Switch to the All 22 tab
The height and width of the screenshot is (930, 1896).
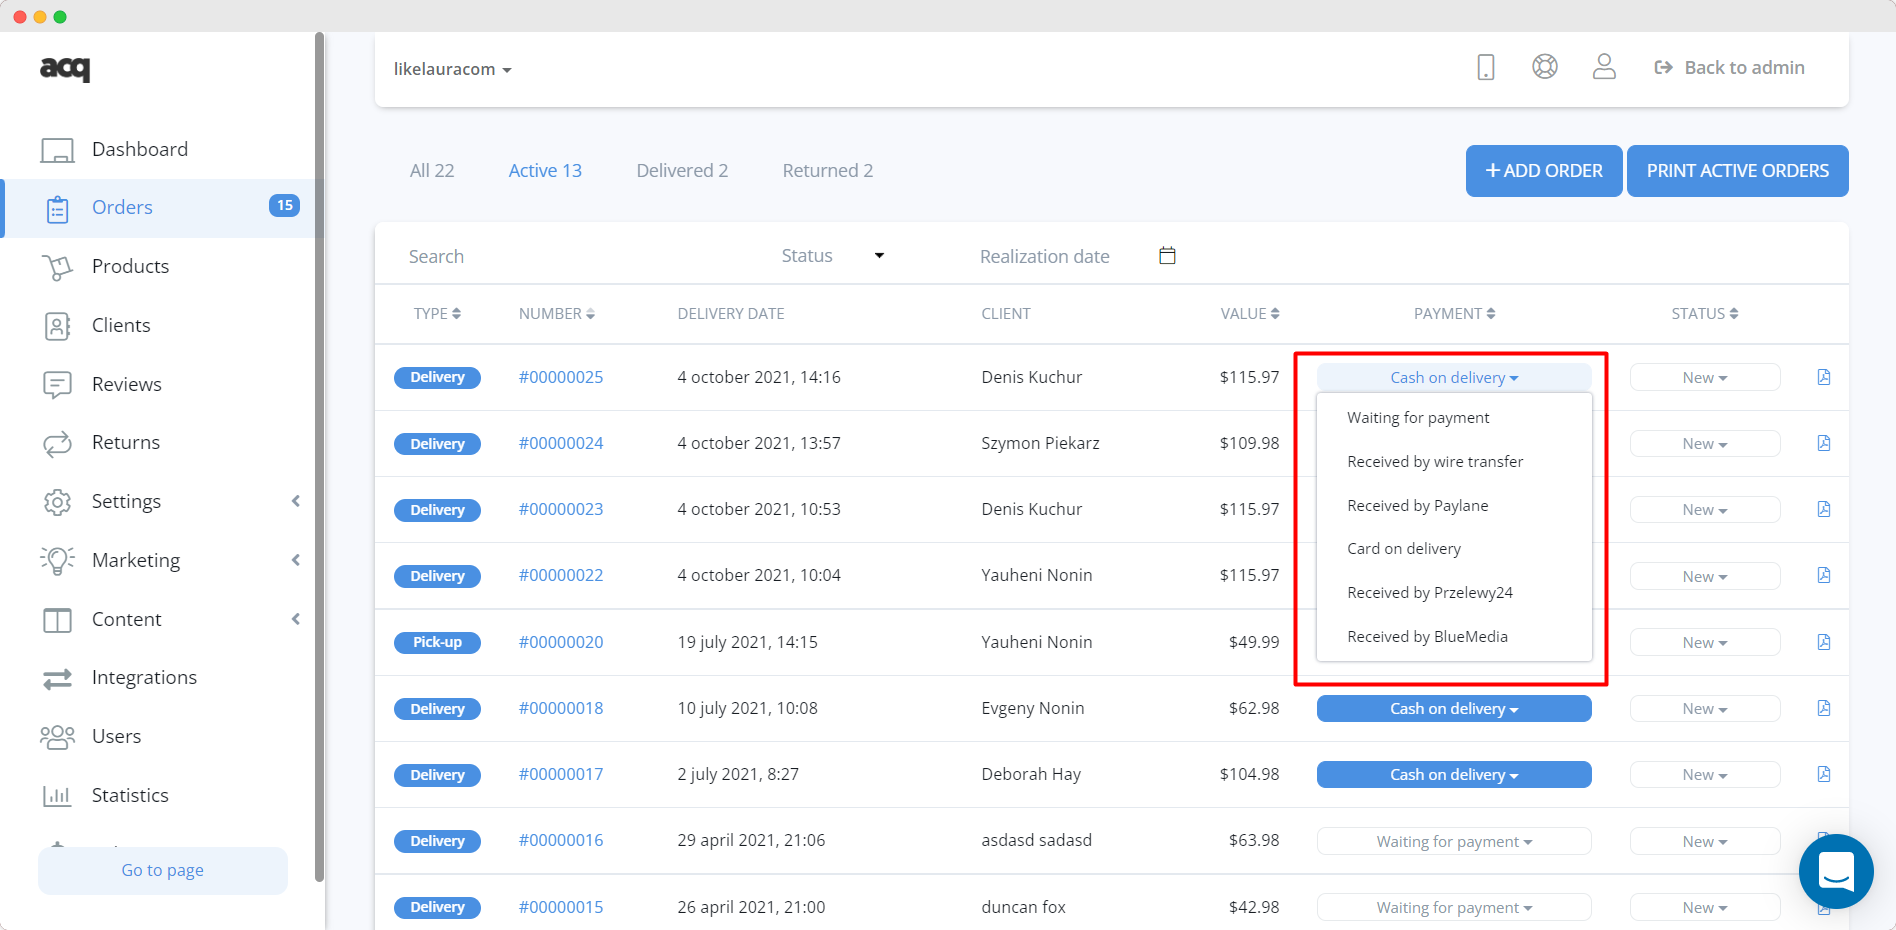(x=432, y=171)
